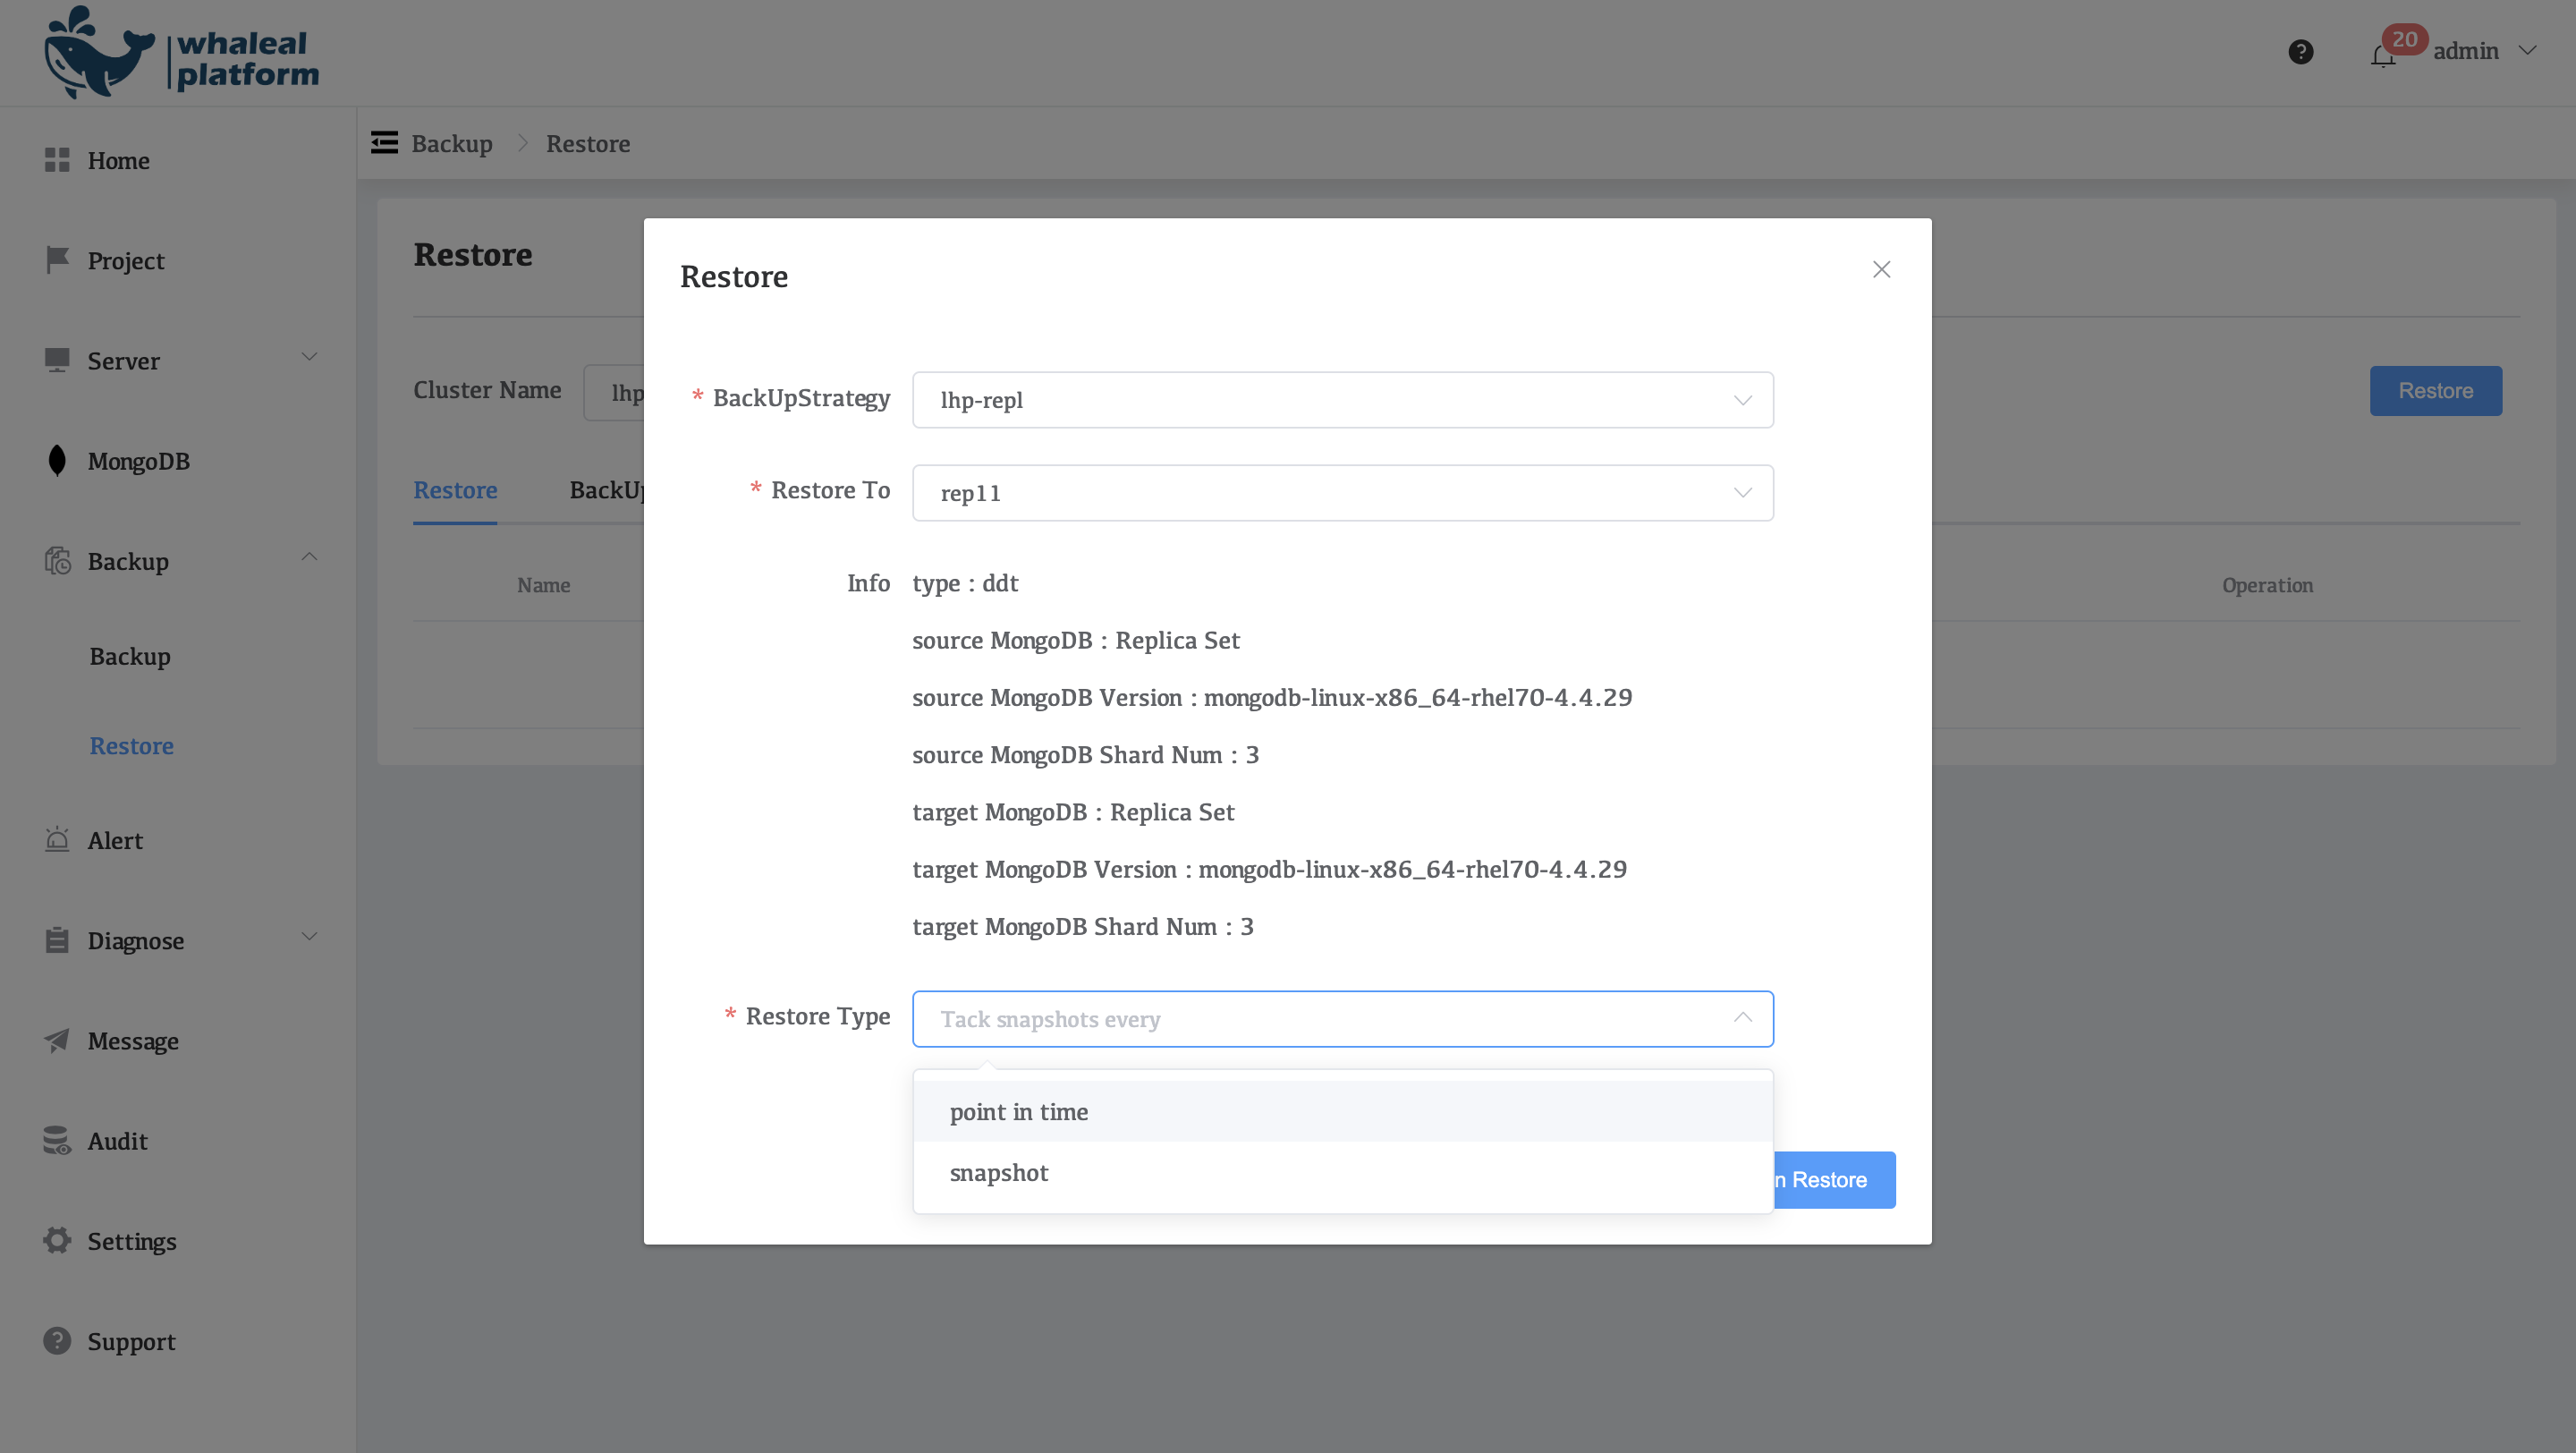Toggle the sidebar collapse hamburger icon

pyautogui.click(x=384, y=143)
